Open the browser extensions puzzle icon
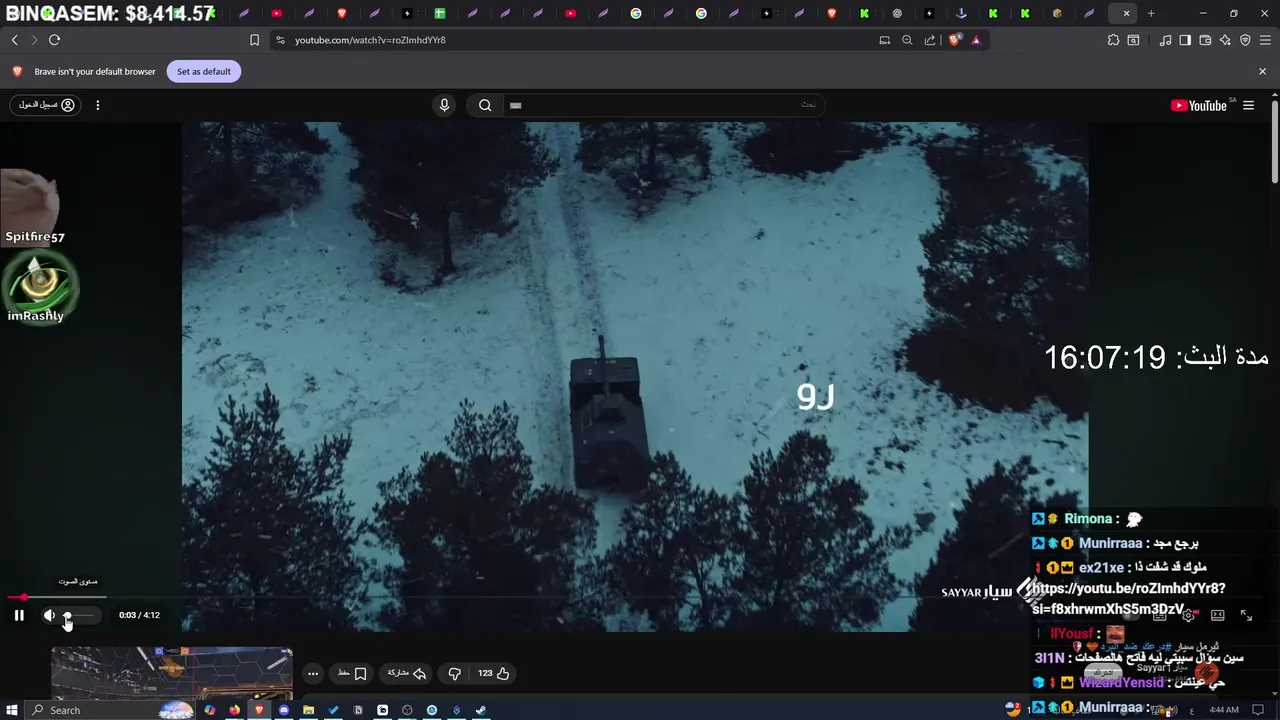This screenshot has height=720, width=1280. 1113,40
